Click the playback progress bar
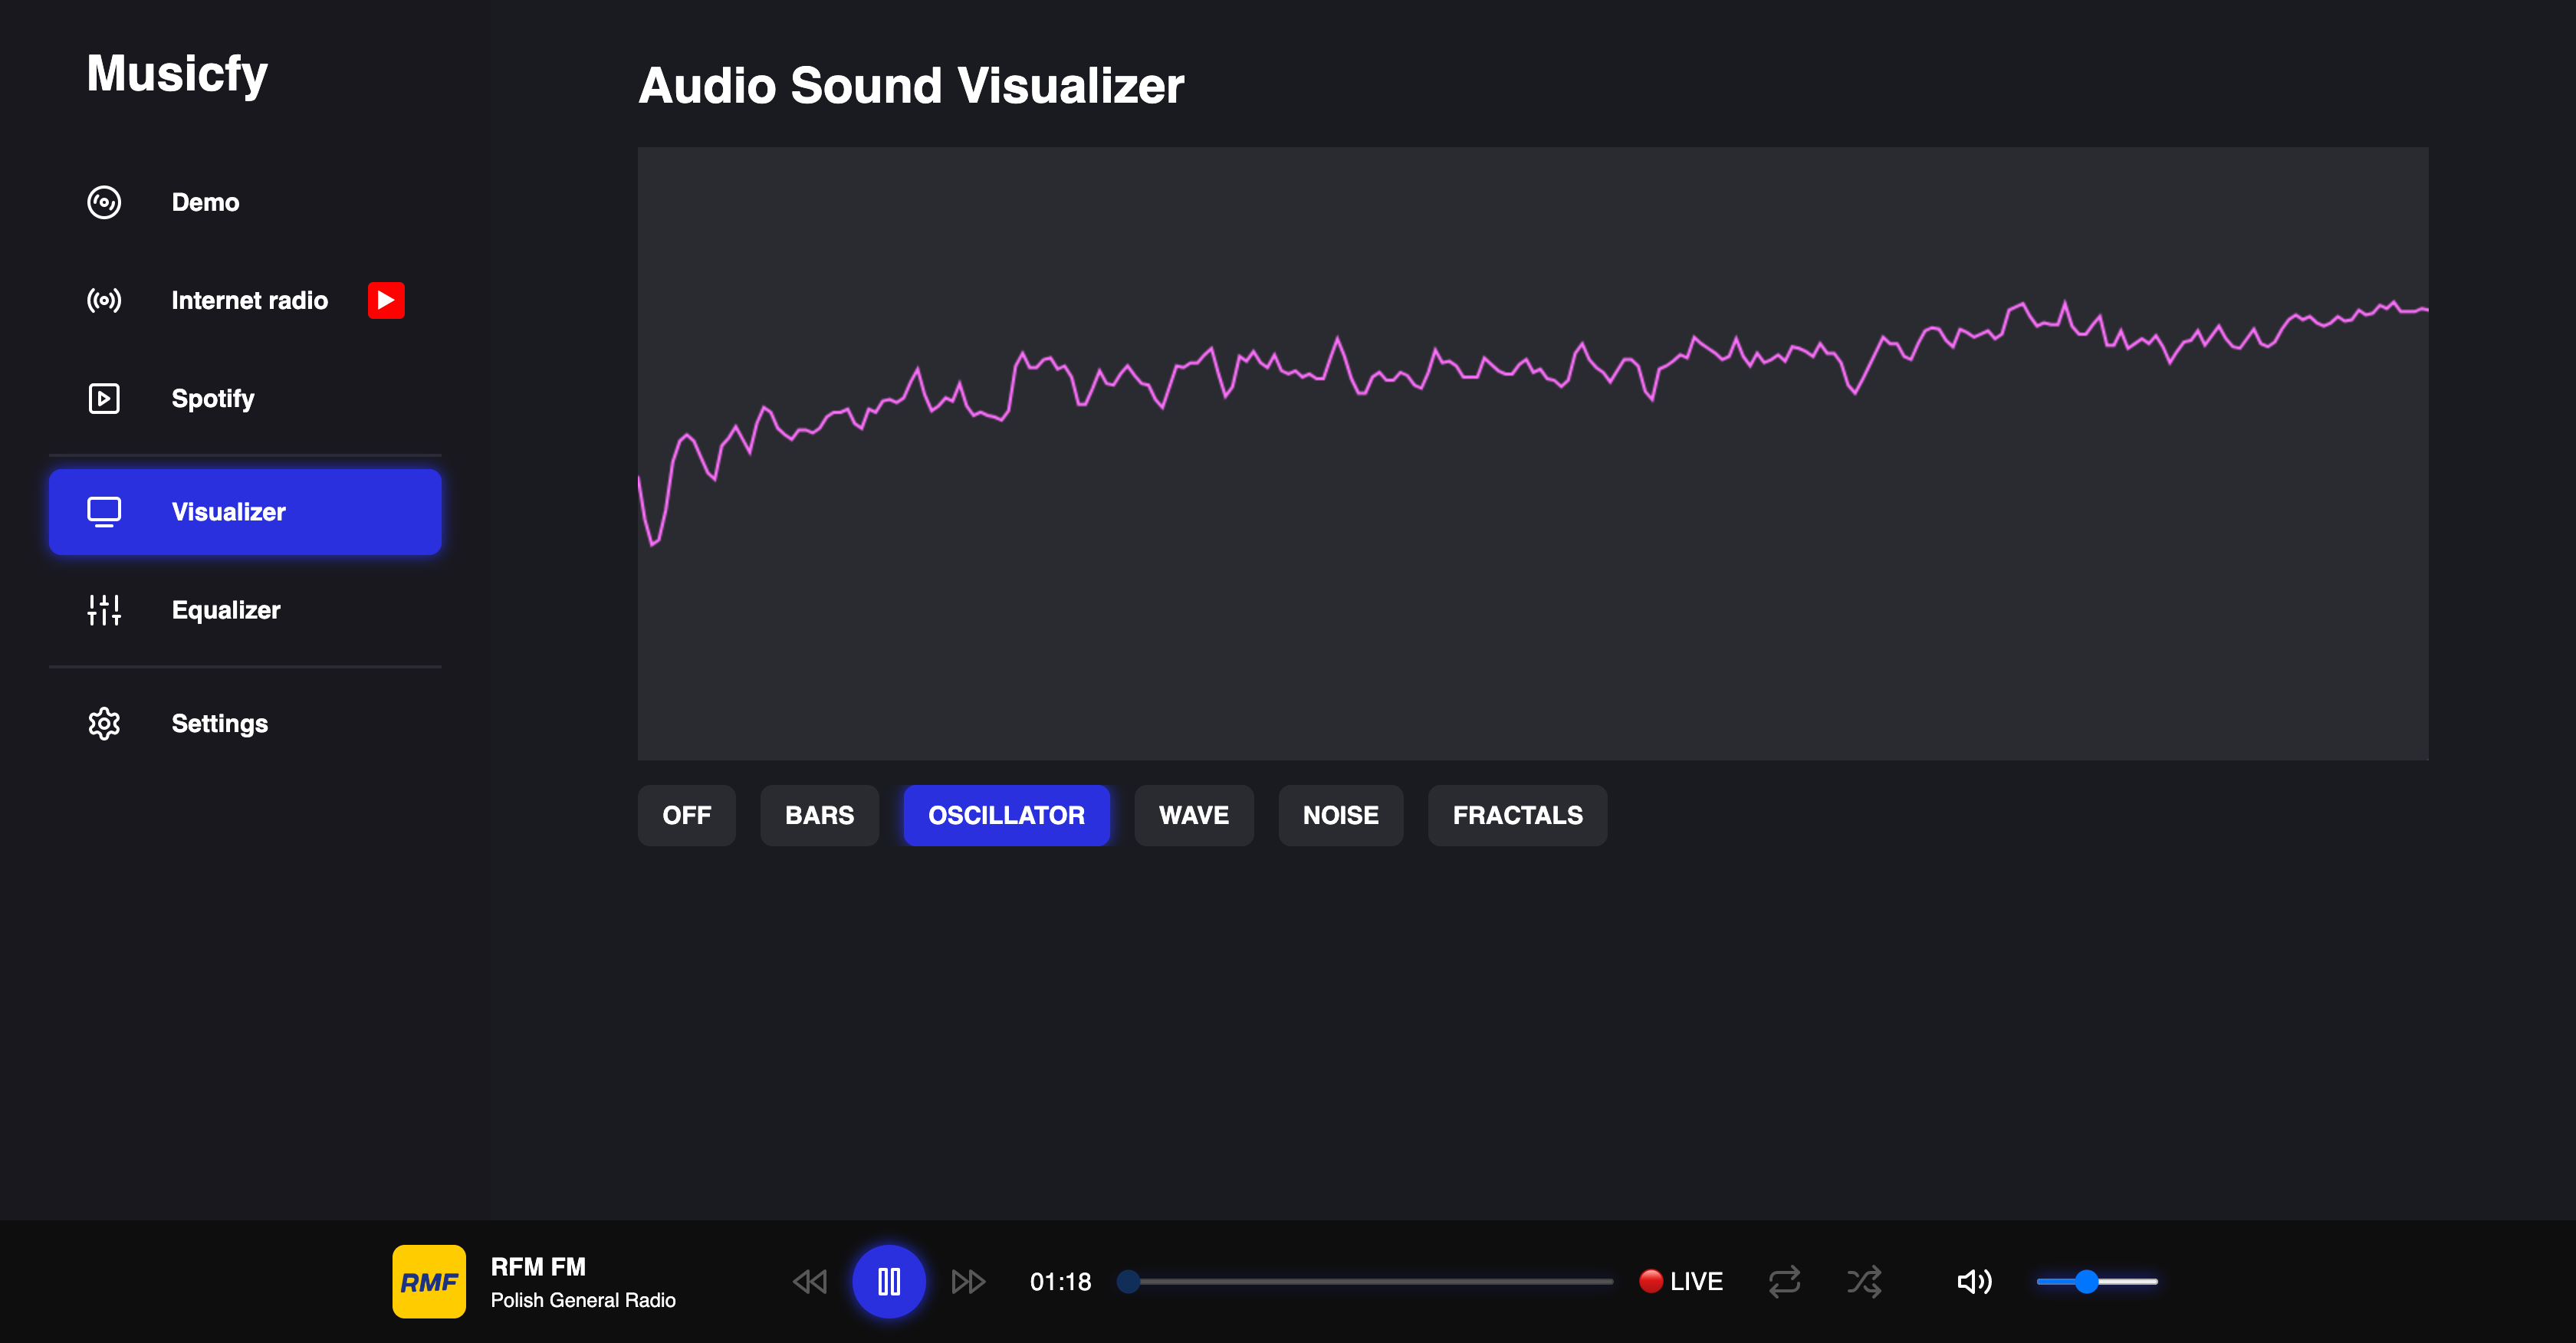 click(1370, 1281)
